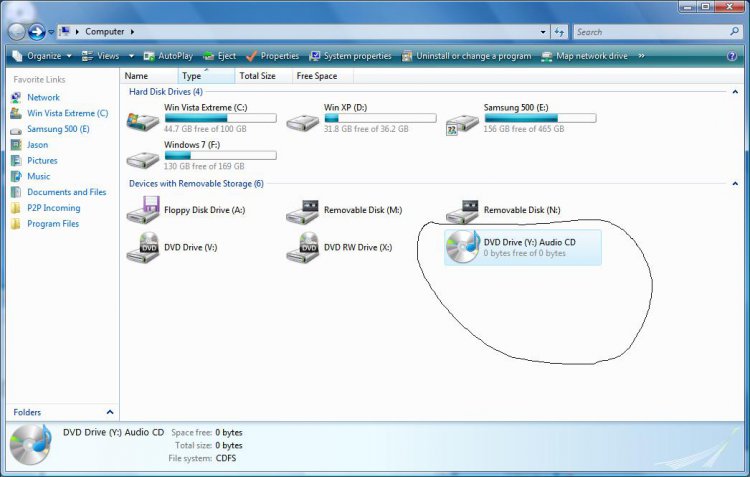
Task: Open recent pages dropdown arrow
Action: (x=51, y=32)
